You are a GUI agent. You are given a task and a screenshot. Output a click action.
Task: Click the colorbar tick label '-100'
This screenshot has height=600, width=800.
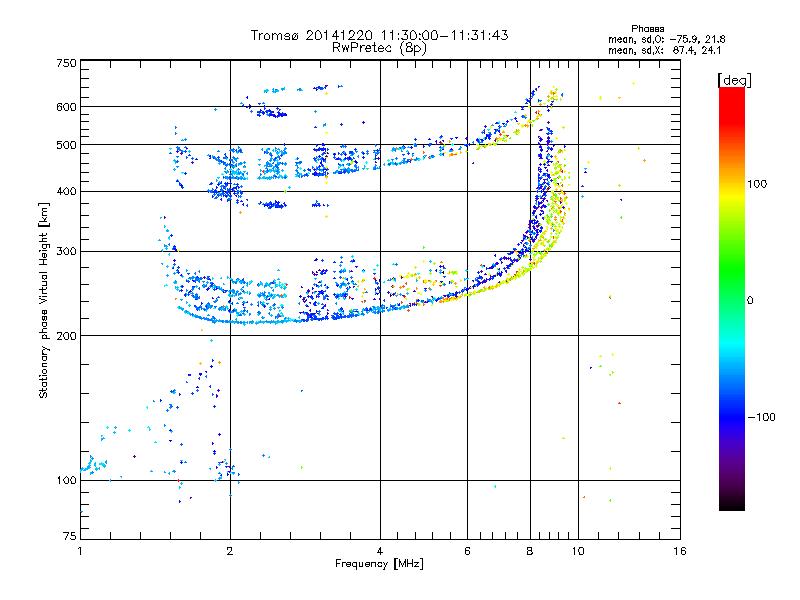[761, 417]
